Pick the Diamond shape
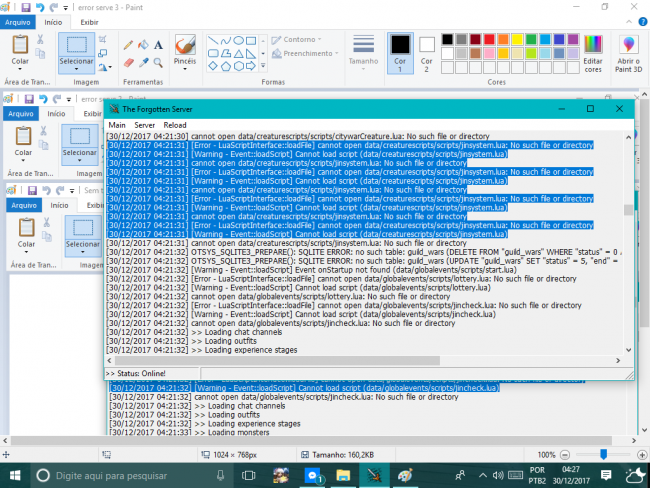Image resolution: width=650 pixels, height=488 pixels. (213, 66)
